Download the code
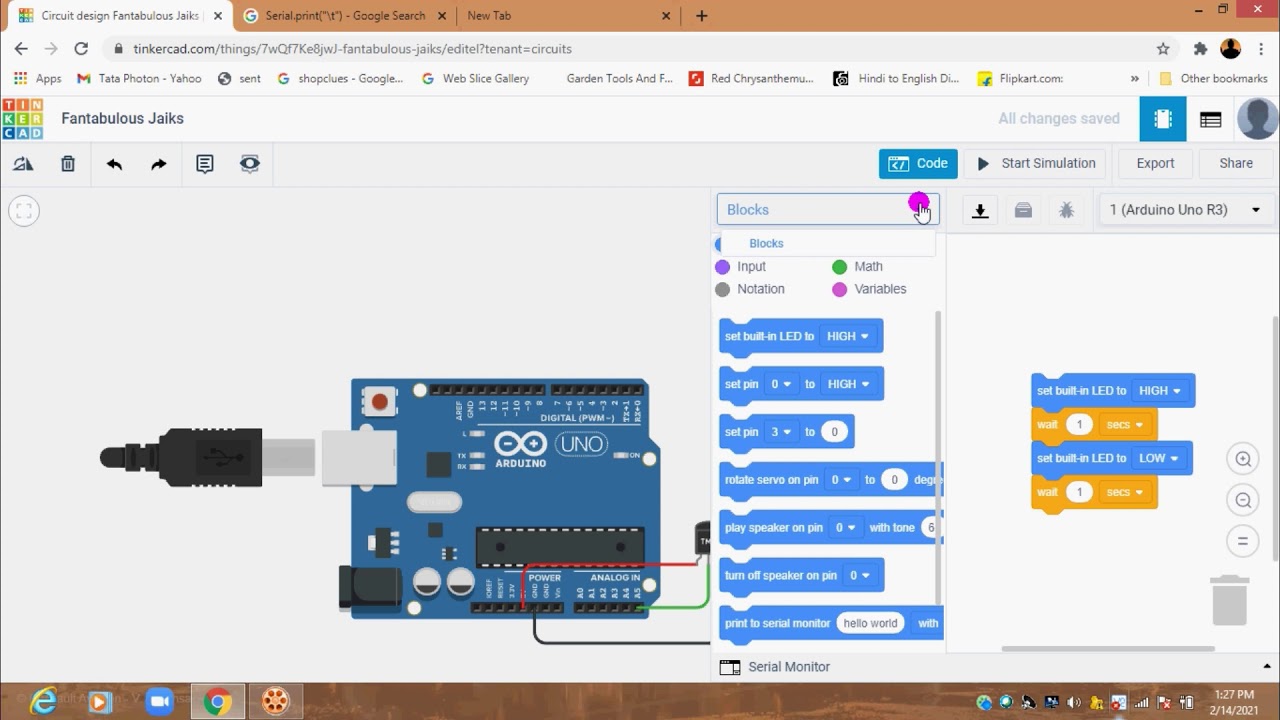The image size is (1280, 720). (981, 210)
